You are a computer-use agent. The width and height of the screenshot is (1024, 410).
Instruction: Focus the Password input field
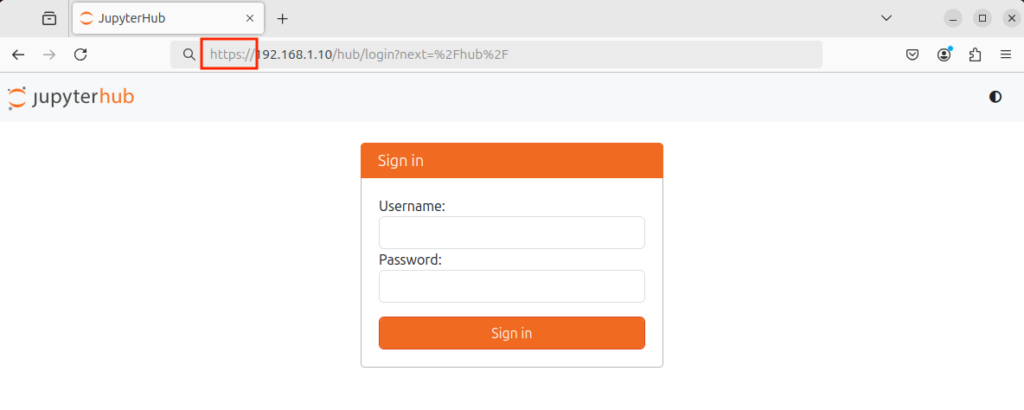pos(511,286)
